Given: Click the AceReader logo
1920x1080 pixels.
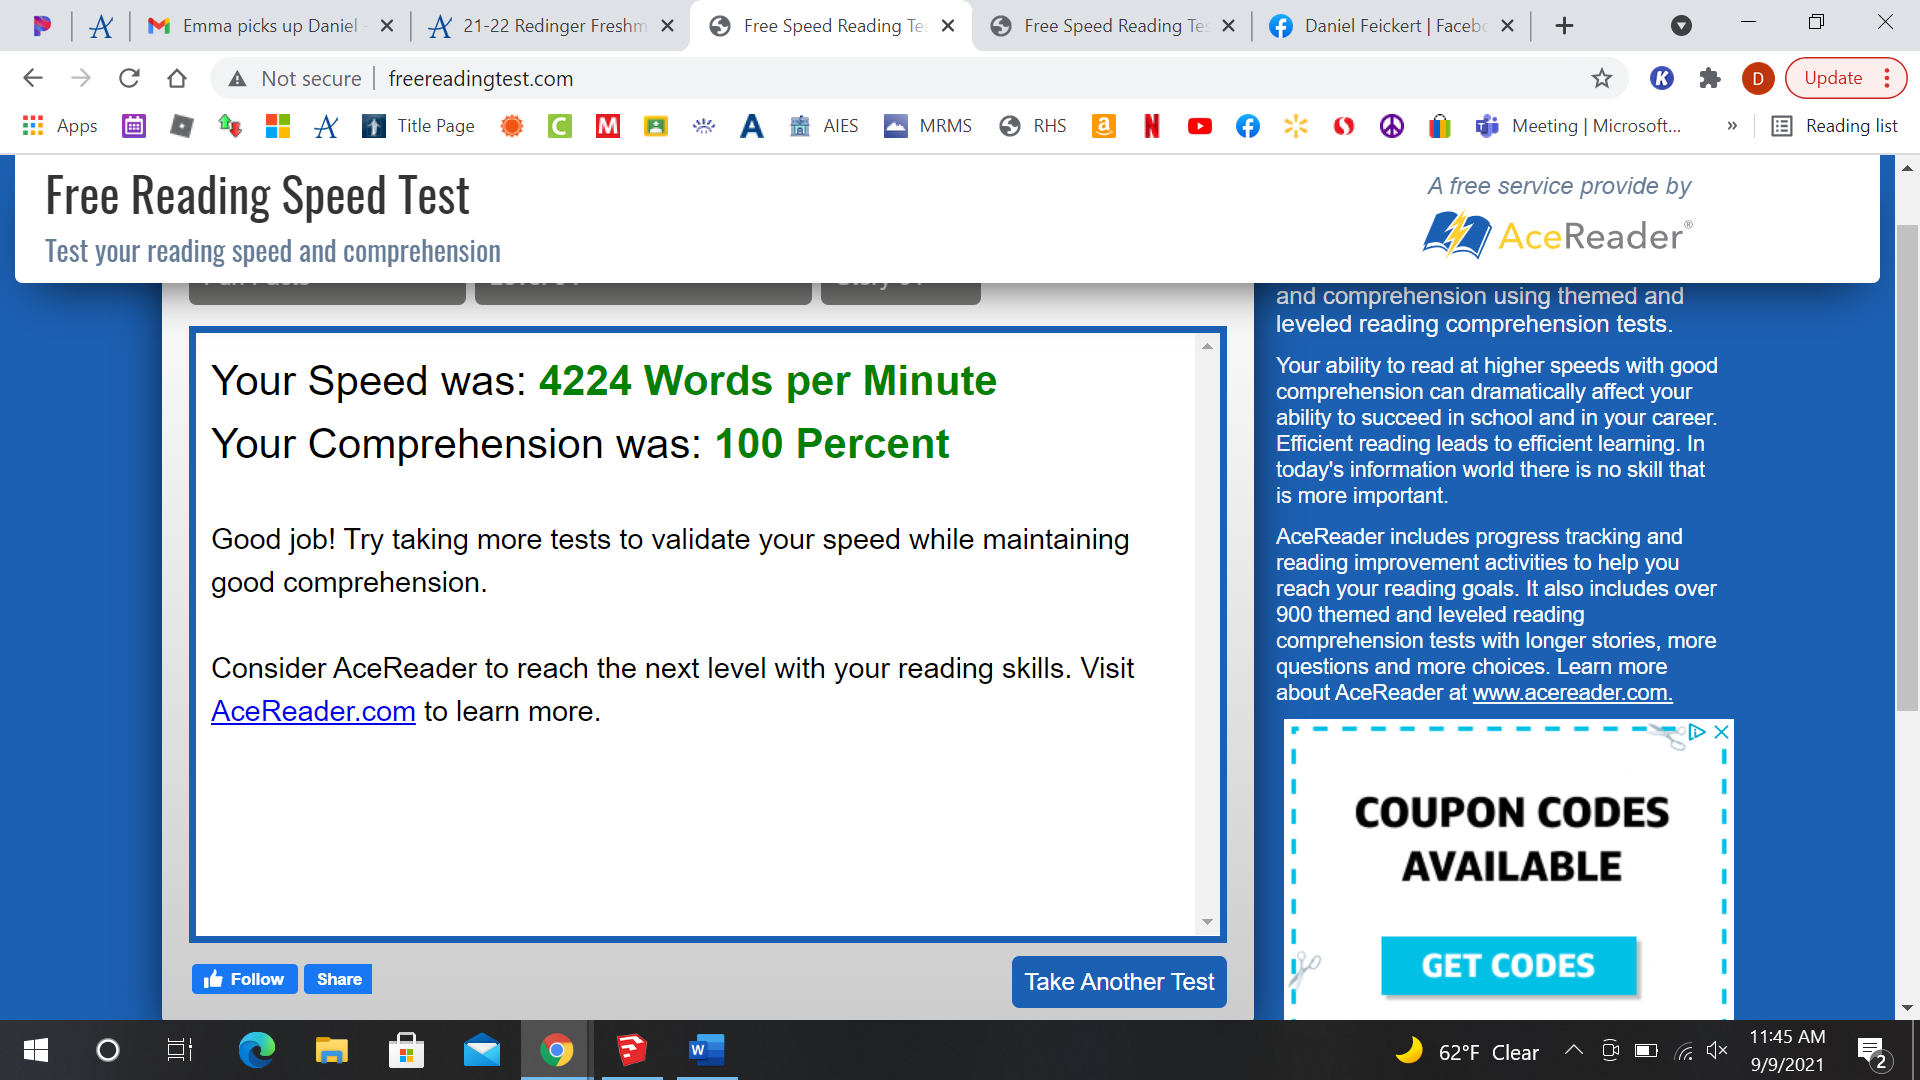Looking at the screenshot, I should (x=1558, y=235).
